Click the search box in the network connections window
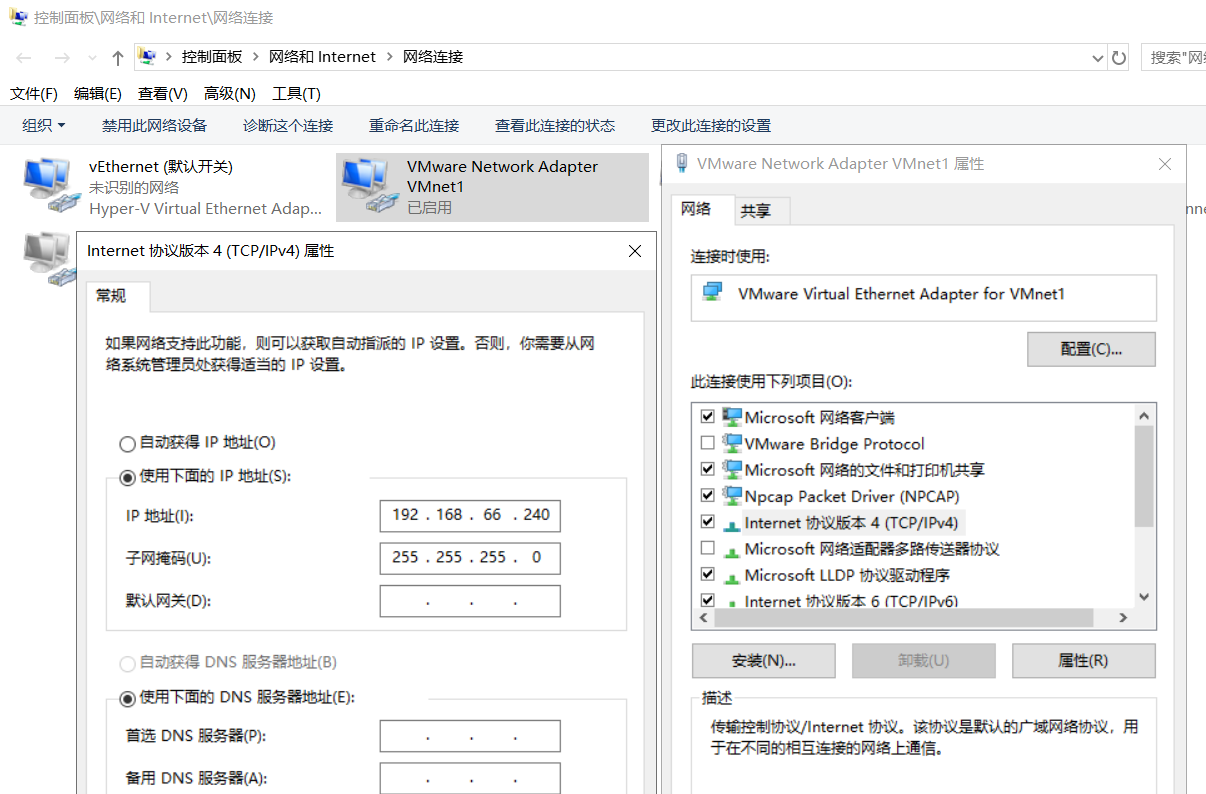The height and width of the screenshot is (794, 1206). coord(1174,57)
